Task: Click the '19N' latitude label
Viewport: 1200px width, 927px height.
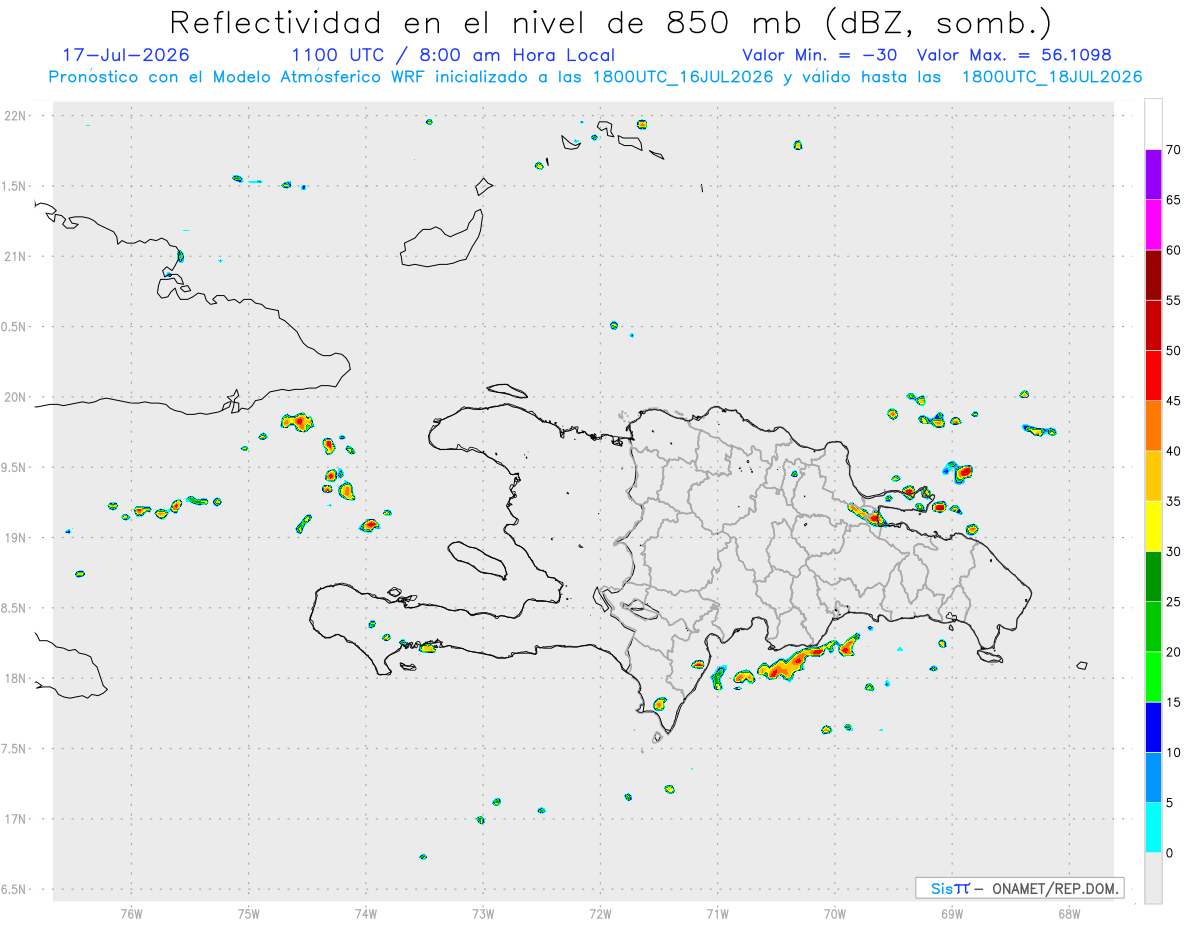Action: (17, 537)
